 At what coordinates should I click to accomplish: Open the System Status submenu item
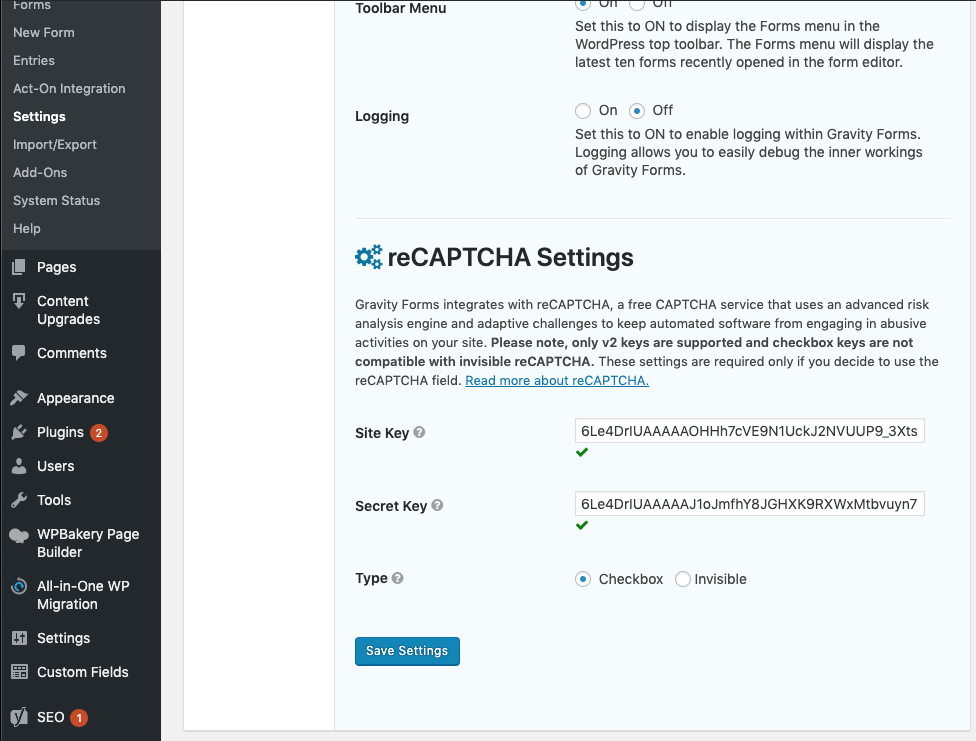57,201
